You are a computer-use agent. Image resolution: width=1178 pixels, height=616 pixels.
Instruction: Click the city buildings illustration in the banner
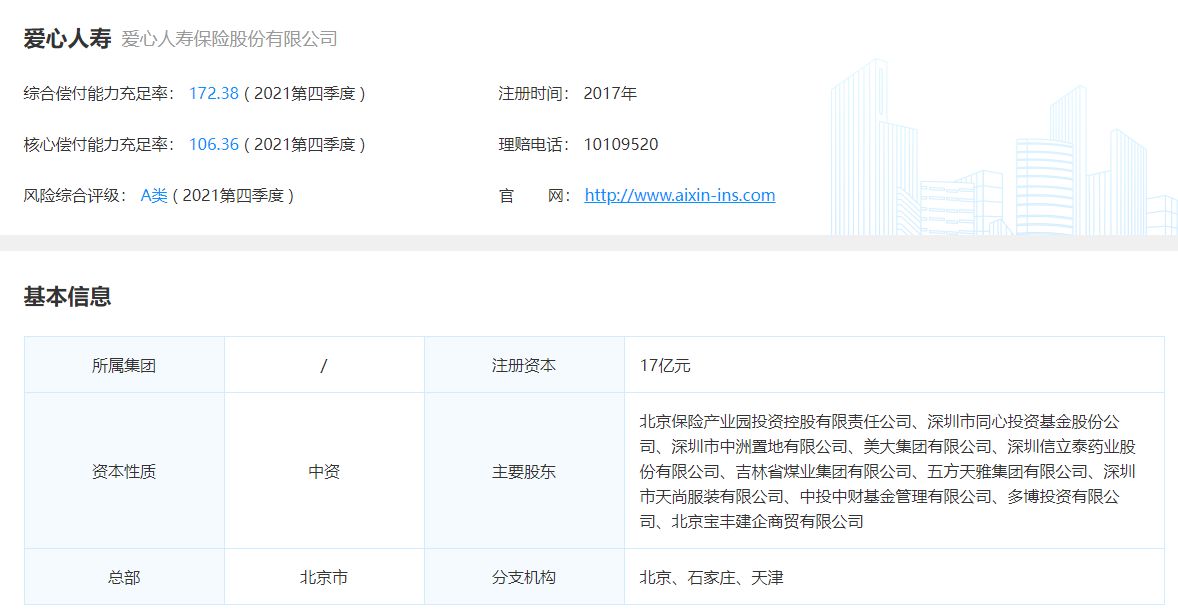click(1000, 160)
